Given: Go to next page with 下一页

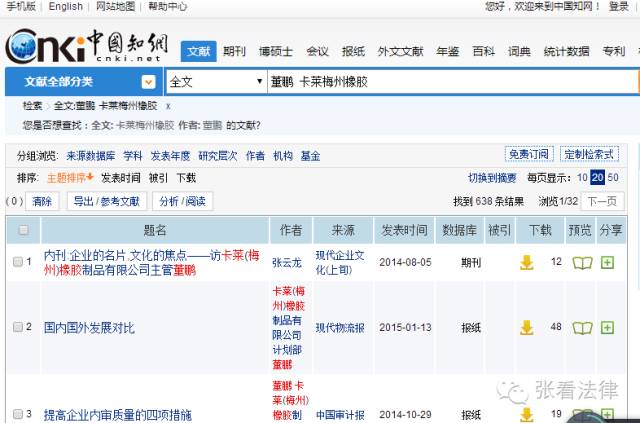Looking at the screenshot, I should [602, 201].
